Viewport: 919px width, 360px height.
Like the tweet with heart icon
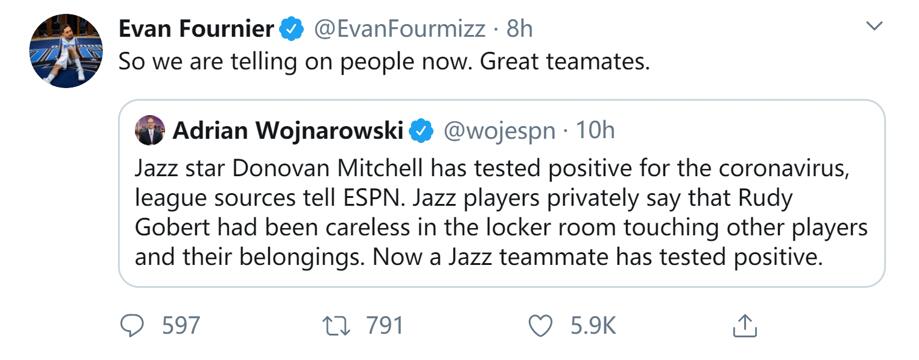pos(541,327)
